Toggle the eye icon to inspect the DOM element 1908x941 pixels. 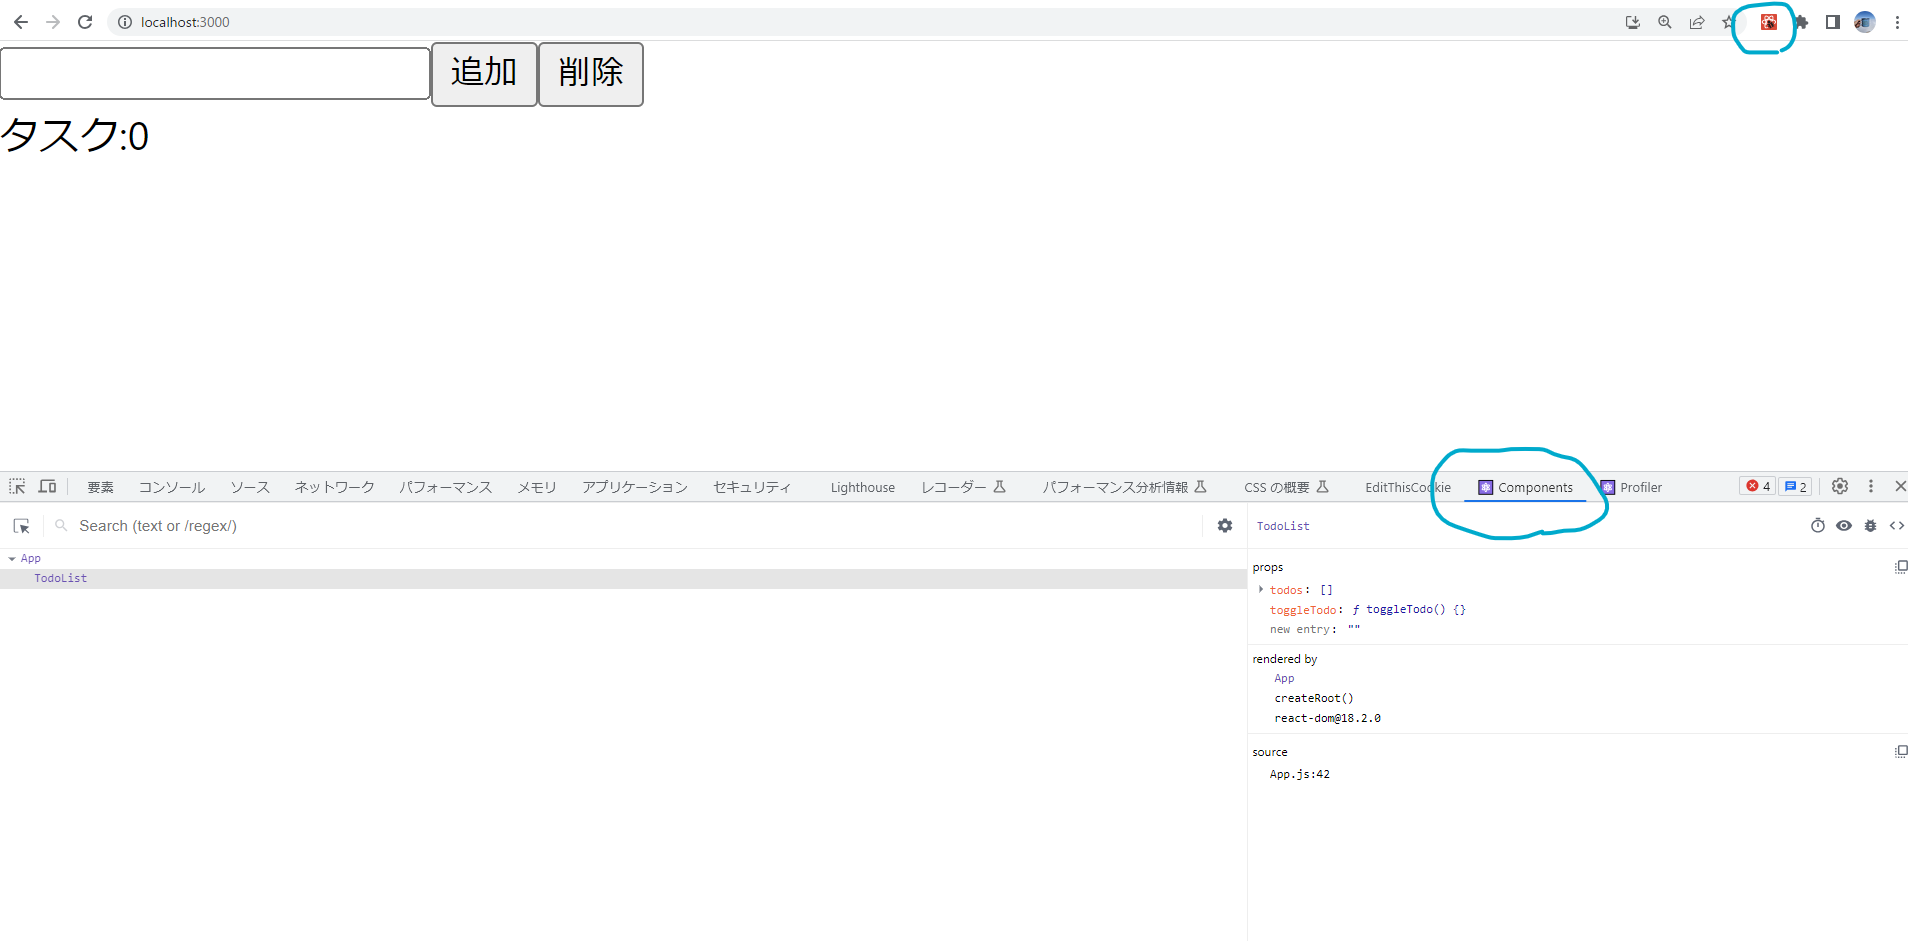click(x=1844, y=525)
